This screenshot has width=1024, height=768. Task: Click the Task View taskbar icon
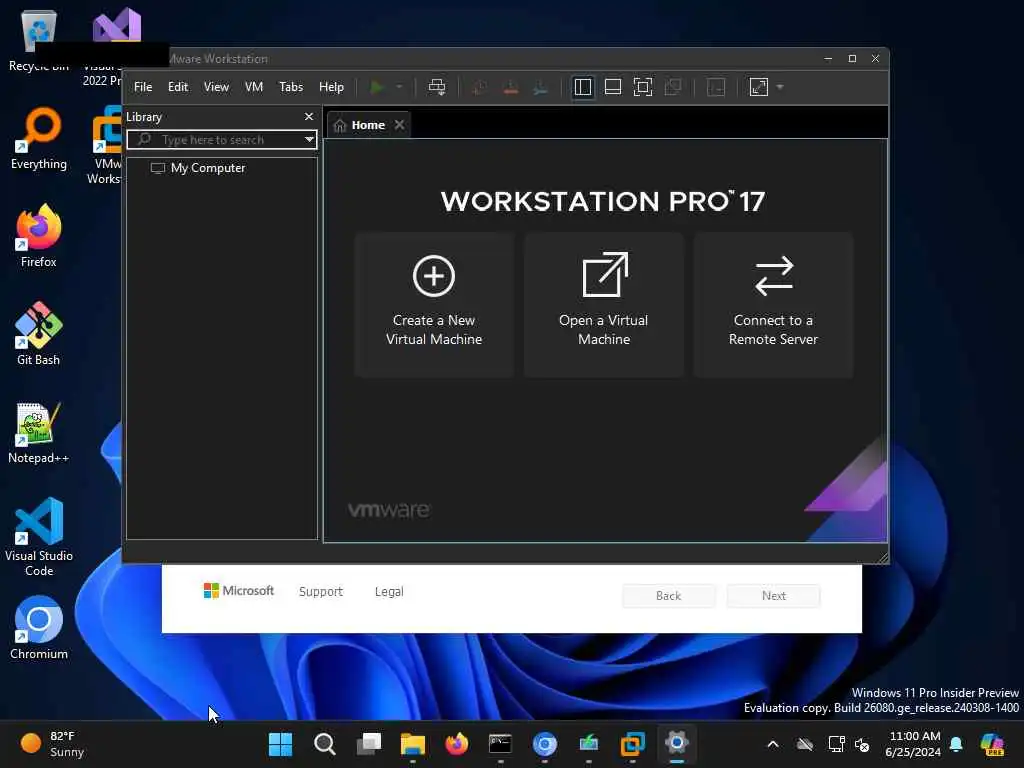coord(369,744)
